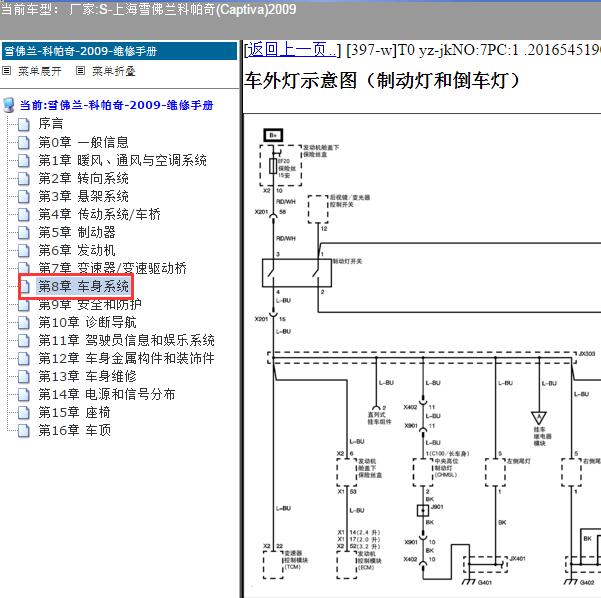
Task: Open the 序言 preface entry
Action: (x=51, y=124)
